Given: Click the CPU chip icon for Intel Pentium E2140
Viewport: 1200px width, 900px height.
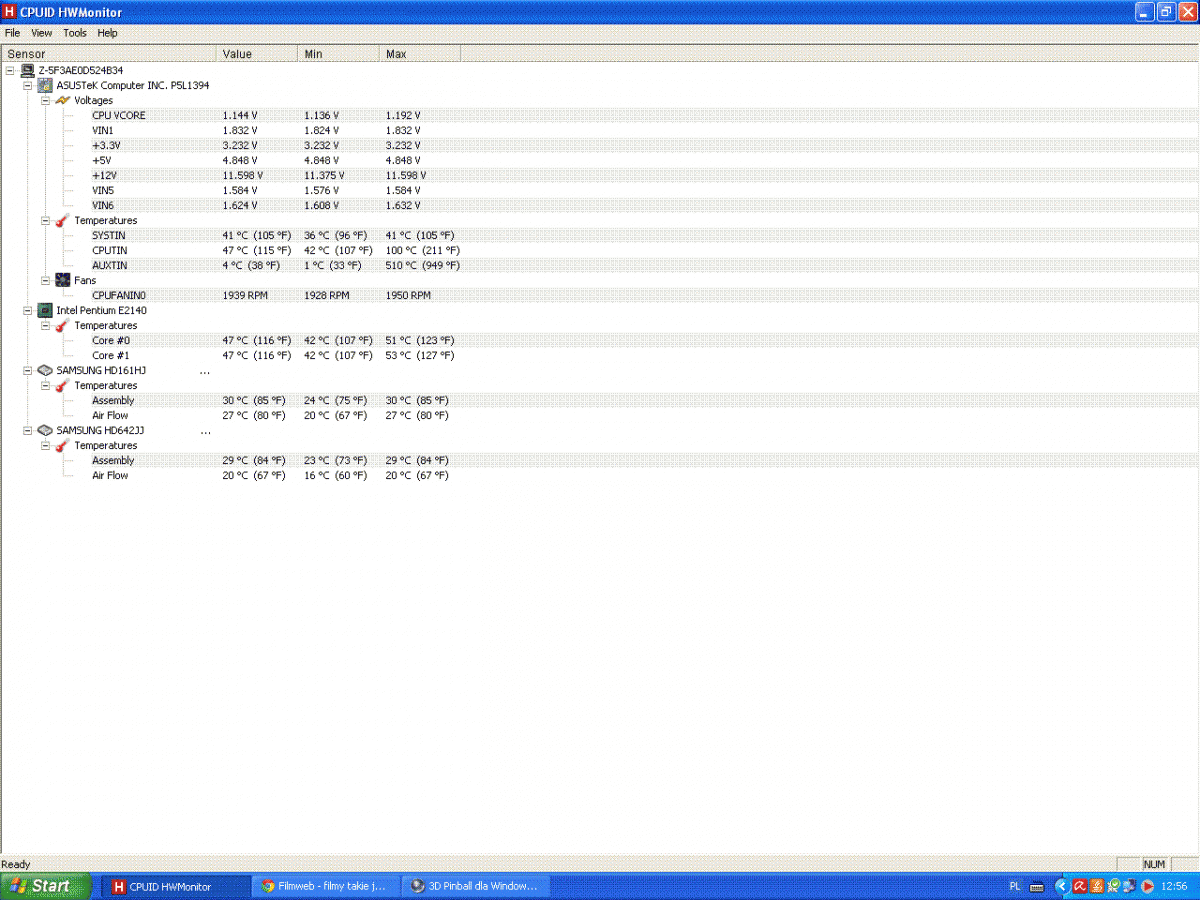Looking at the screenshot, I should [45, 310].
